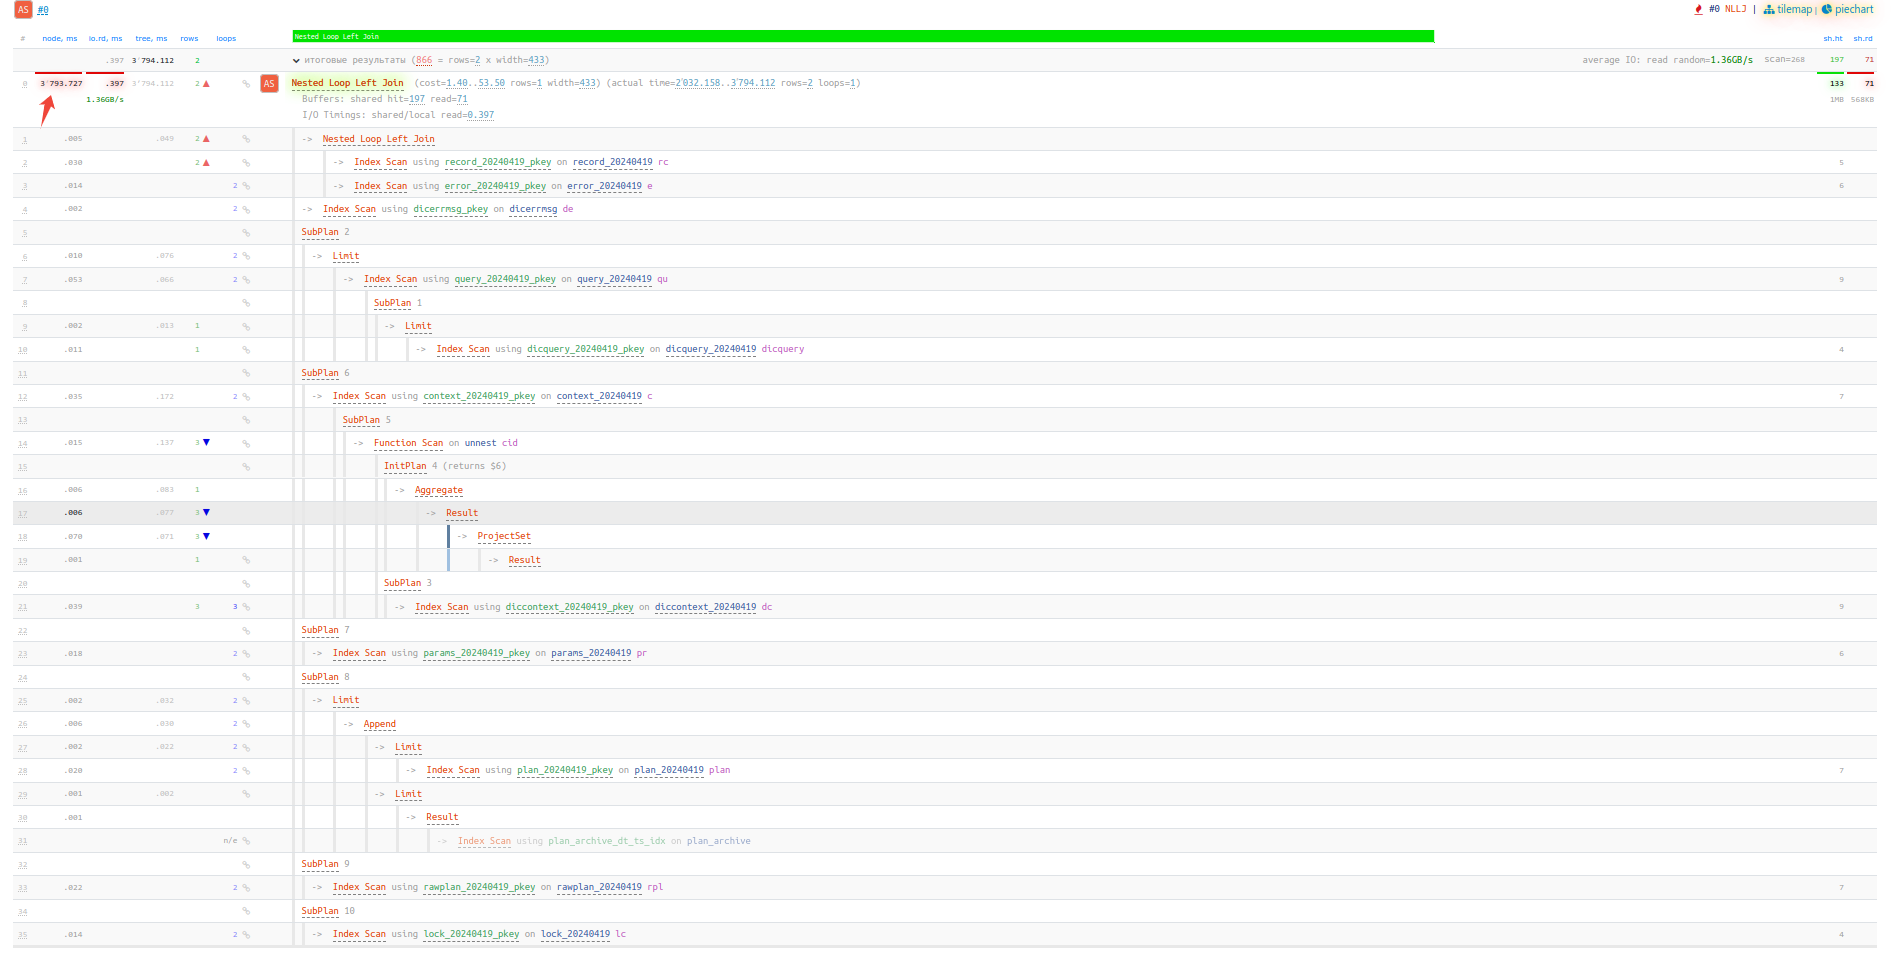Click link icon in dicquery_20240419 Index Scan row
1894x962 pixels.
coord(246,350)
